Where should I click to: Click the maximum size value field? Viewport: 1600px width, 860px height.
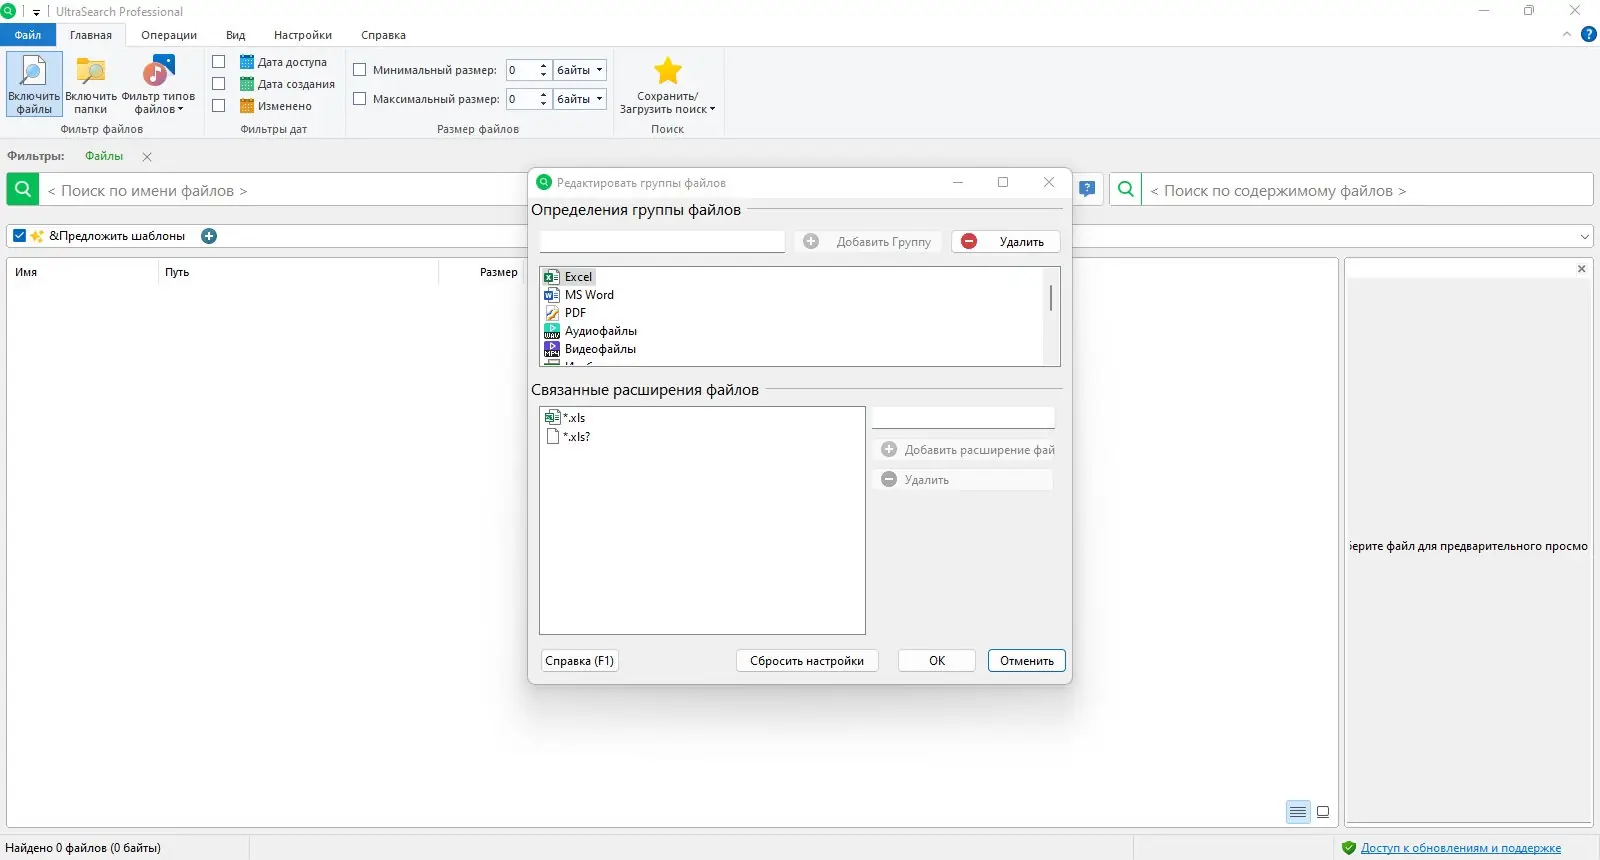coord(521,99)
